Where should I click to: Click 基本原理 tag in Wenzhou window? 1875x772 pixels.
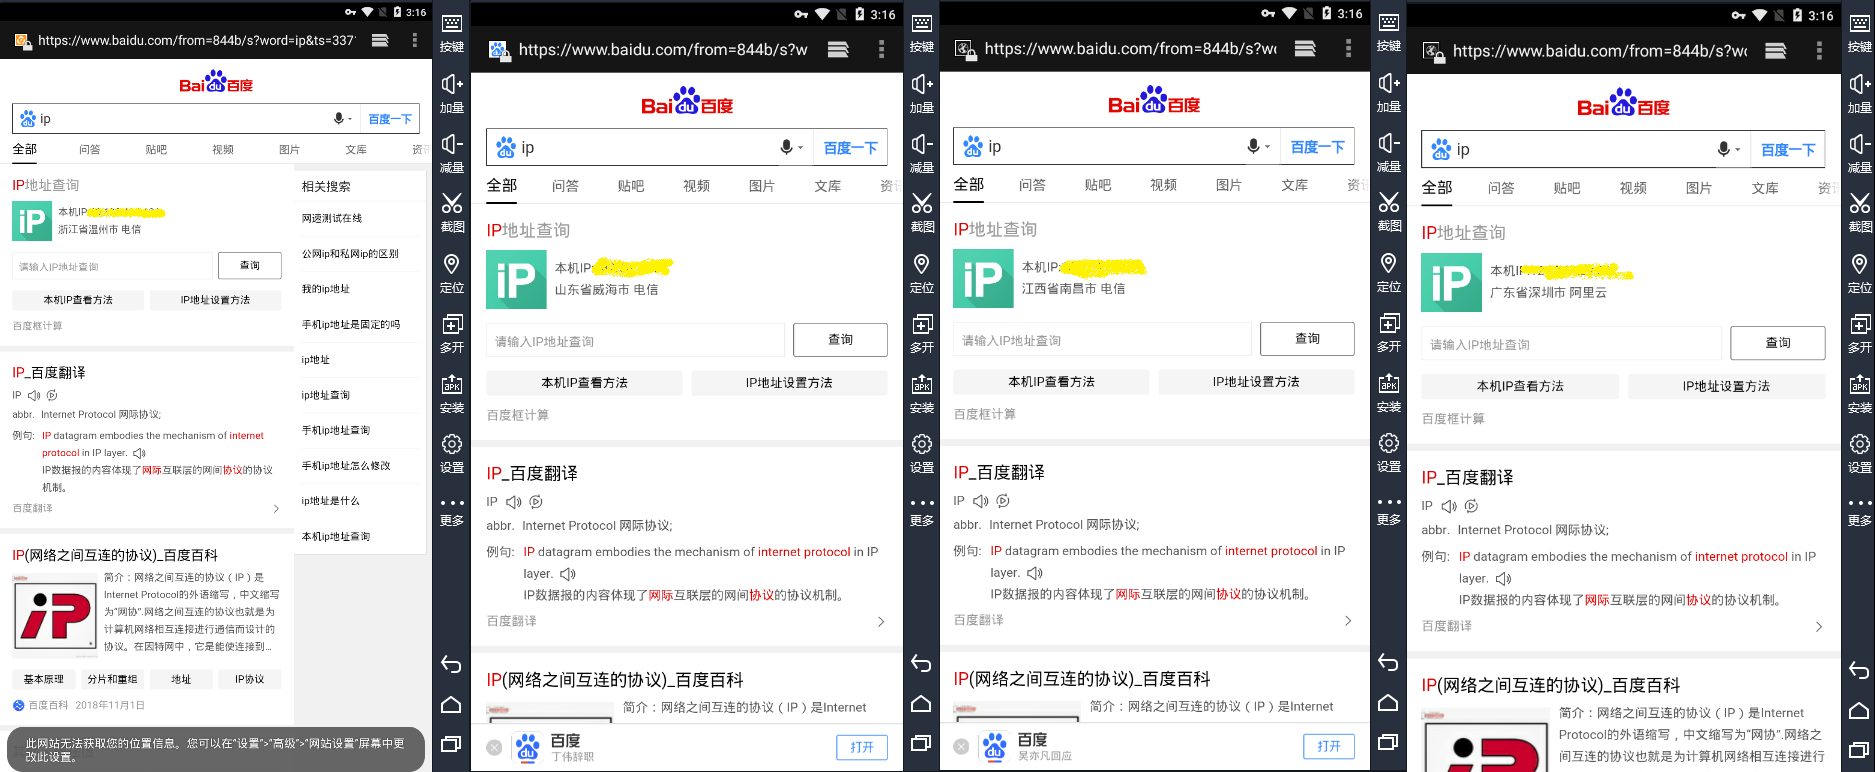pyautogui.click(x=44, y=680)
